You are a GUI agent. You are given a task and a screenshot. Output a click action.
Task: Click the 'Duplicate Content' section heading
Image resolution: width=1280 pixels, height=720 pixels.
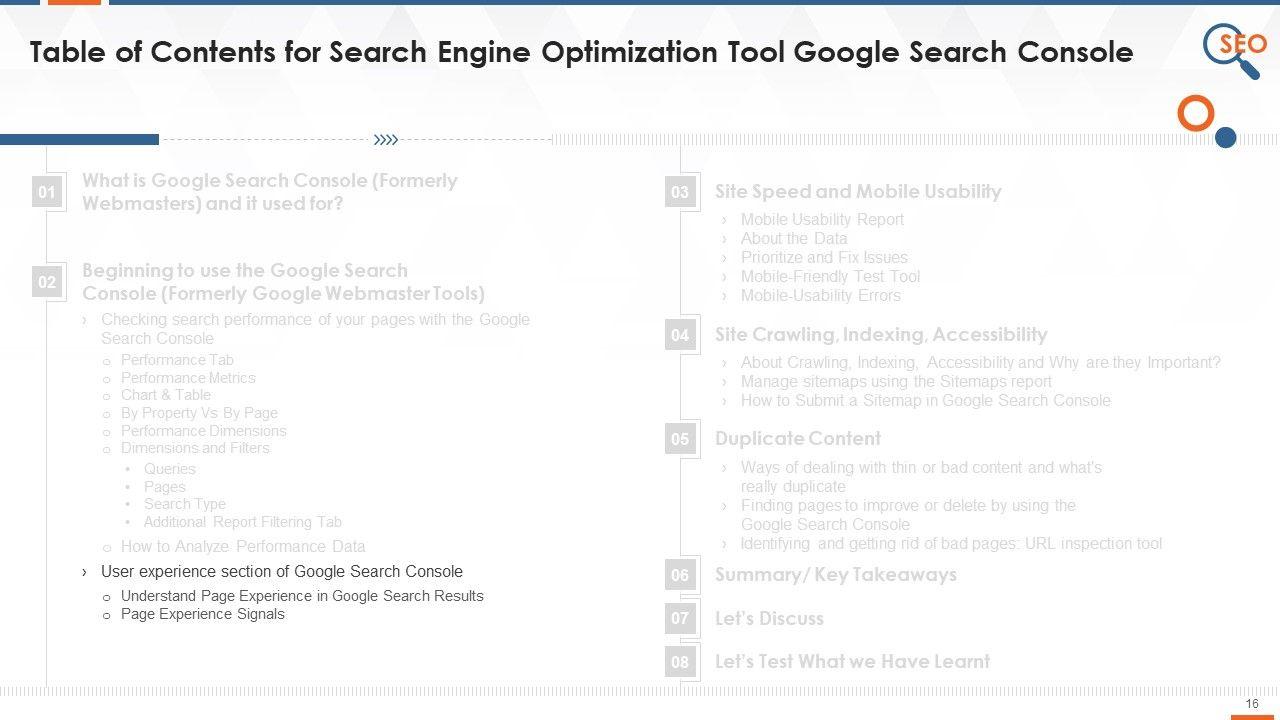coord(797,439)
